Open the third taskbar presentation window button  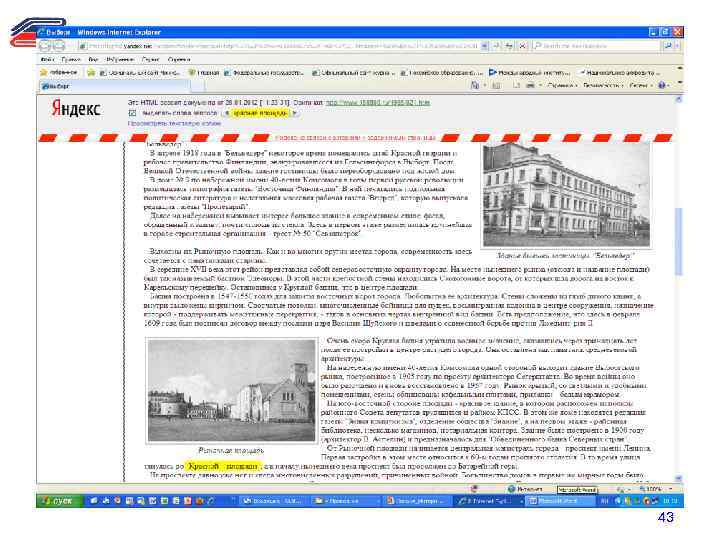[416, 501]
